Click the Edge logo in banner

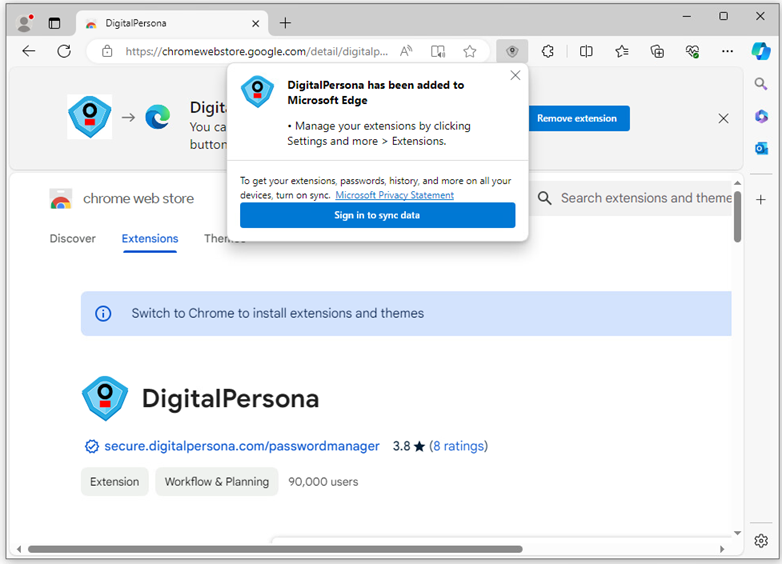coord(158,117)
